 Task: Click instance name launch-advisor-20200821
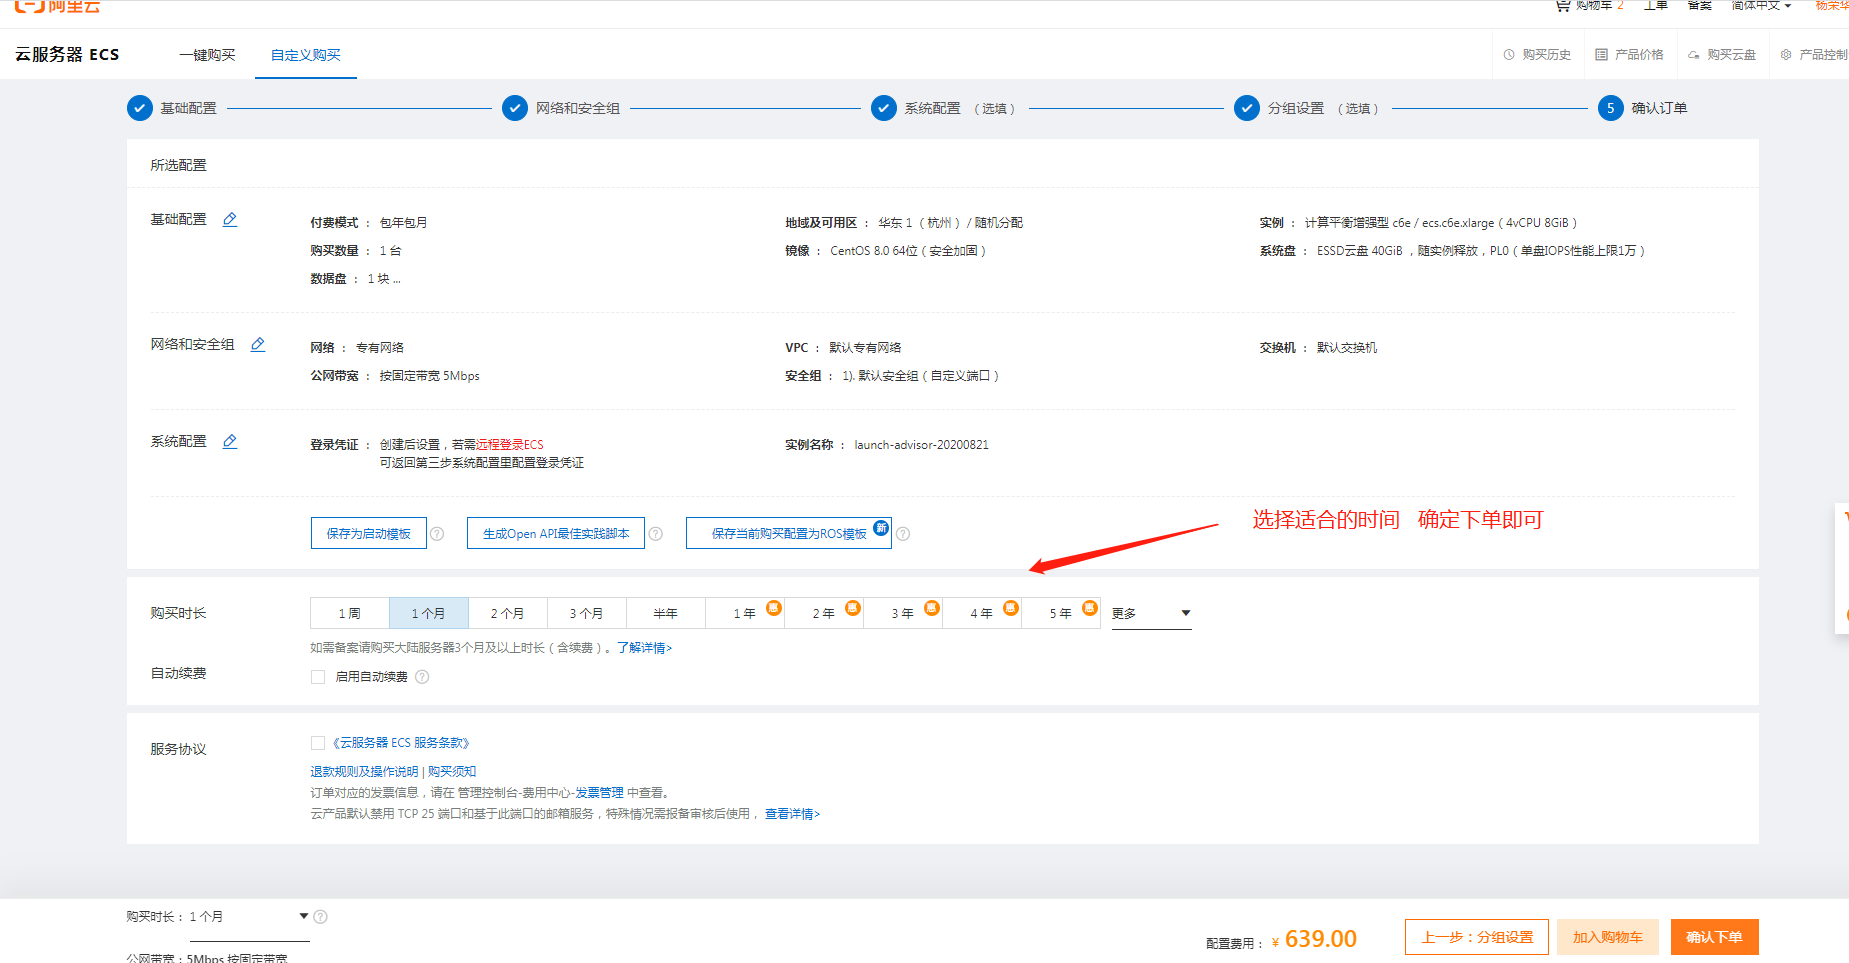tap(921, 445)
